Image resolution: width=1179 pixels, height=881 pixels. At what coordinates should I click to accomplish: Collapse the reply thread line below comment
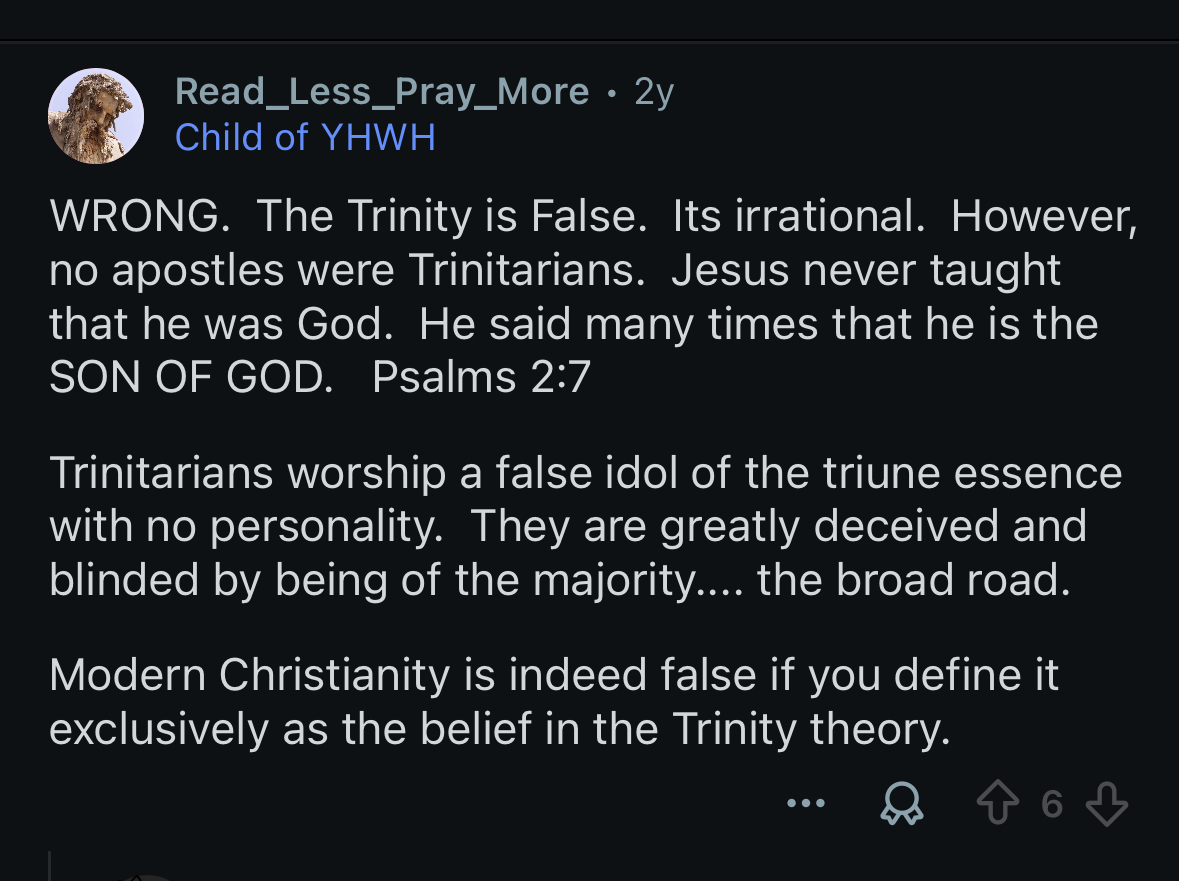click(x=50, y=866)
